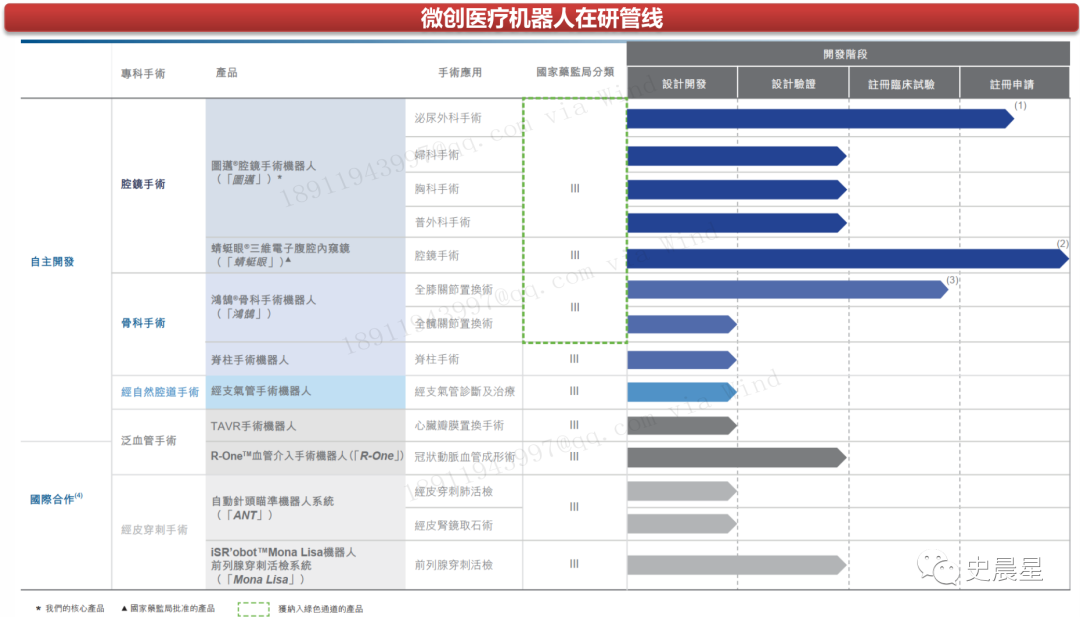Click the 國家藥監局分類 column header
Image resolution: width=1080 pixels, height=617 pixels.
pos(575,72)
